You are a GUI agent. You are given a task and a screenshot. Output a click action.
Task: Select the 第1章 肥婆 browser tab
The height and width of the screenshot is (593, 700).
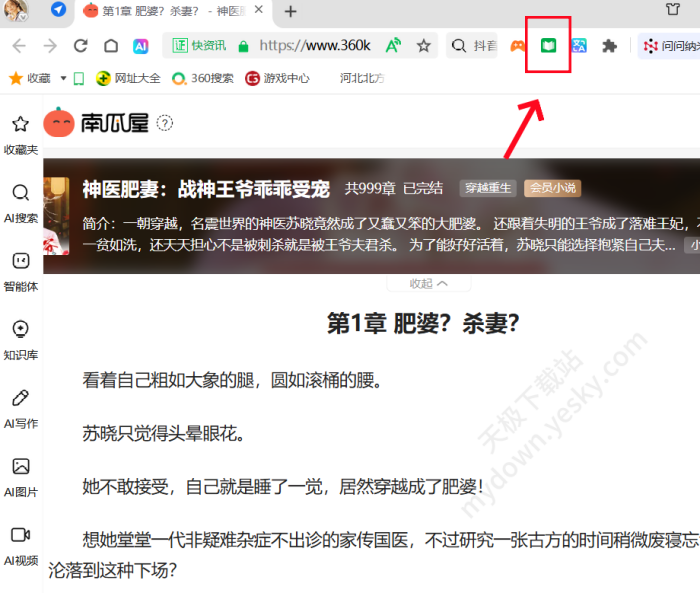(170, 12)
